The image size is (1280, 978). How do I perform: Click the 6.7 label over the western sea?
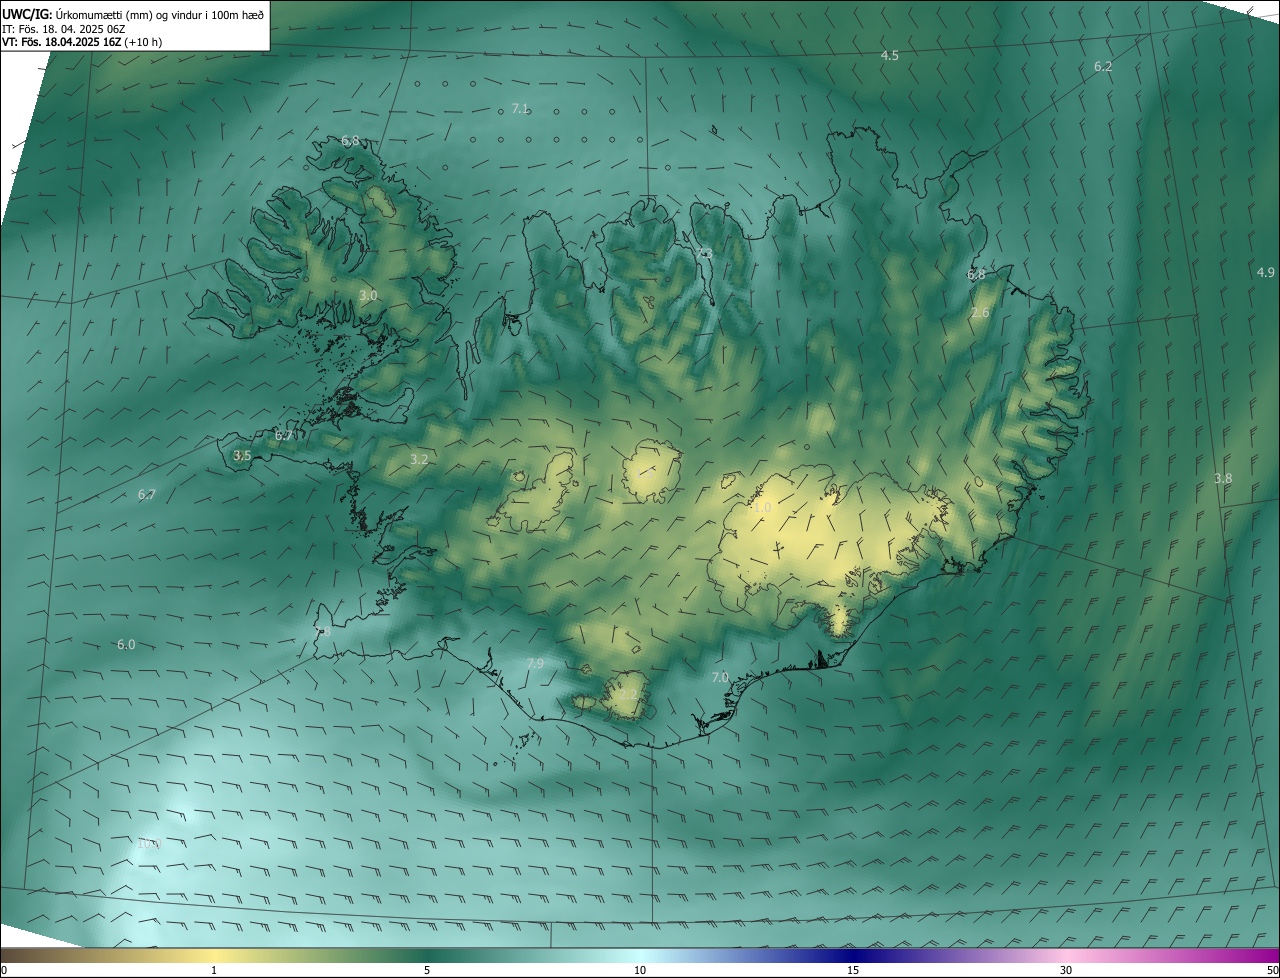(147, 495)
